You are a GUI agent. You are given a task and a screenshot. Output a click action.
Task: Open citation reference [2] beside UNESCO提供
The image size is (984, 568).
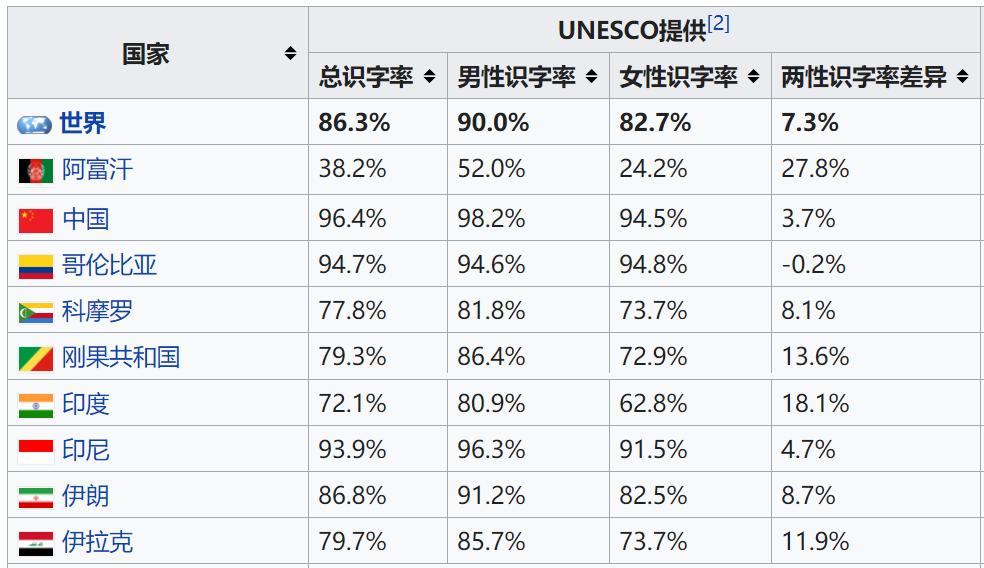tap(719, 23)
